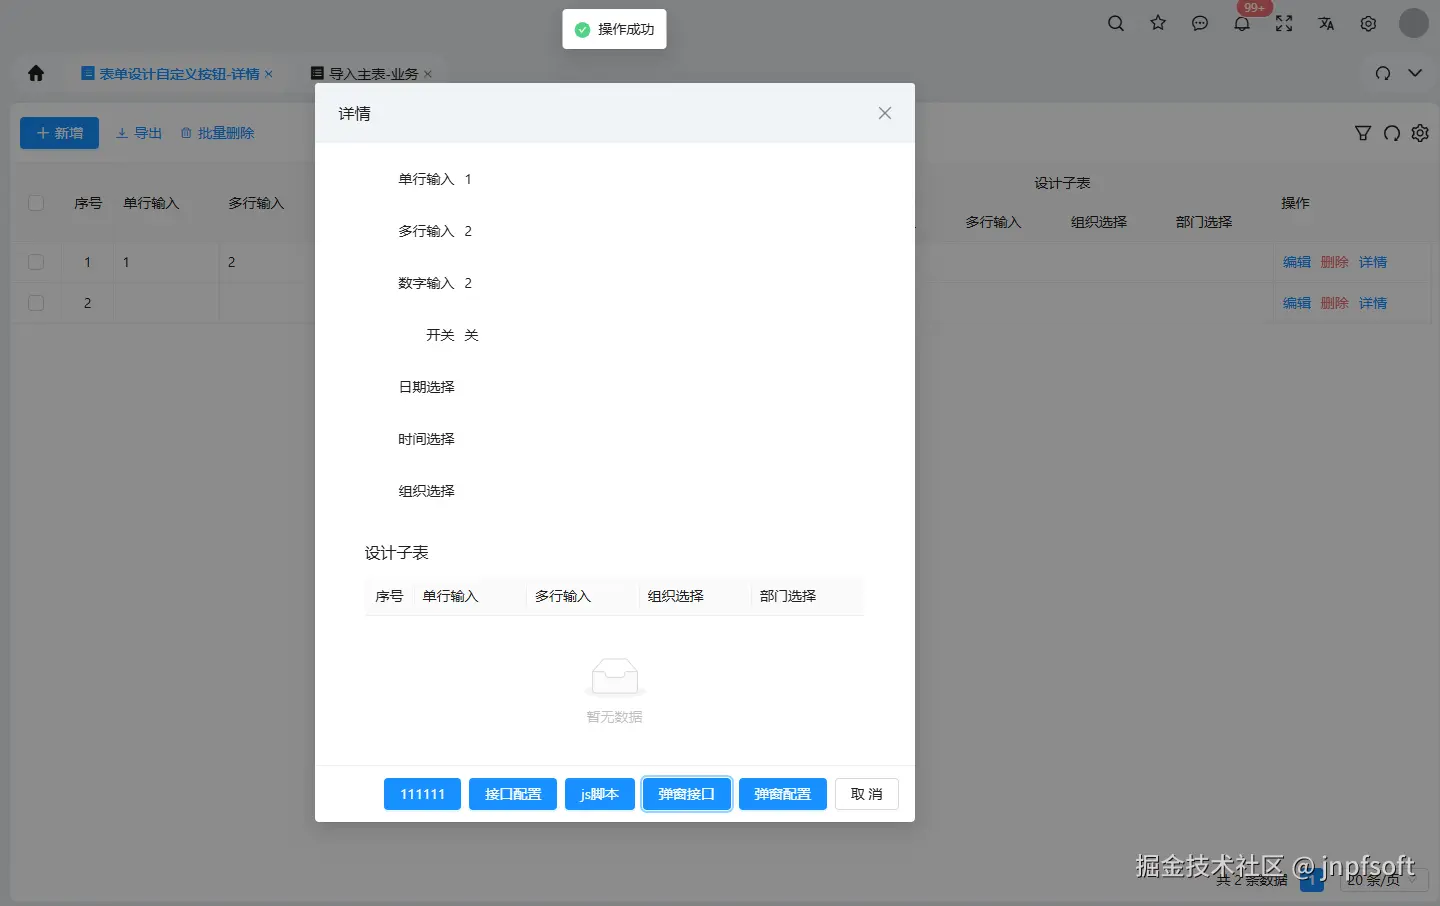1440x906 pixels.
Task: Open the search icon in top bar
Action: pyautogui.click(x=1116, y=23)
